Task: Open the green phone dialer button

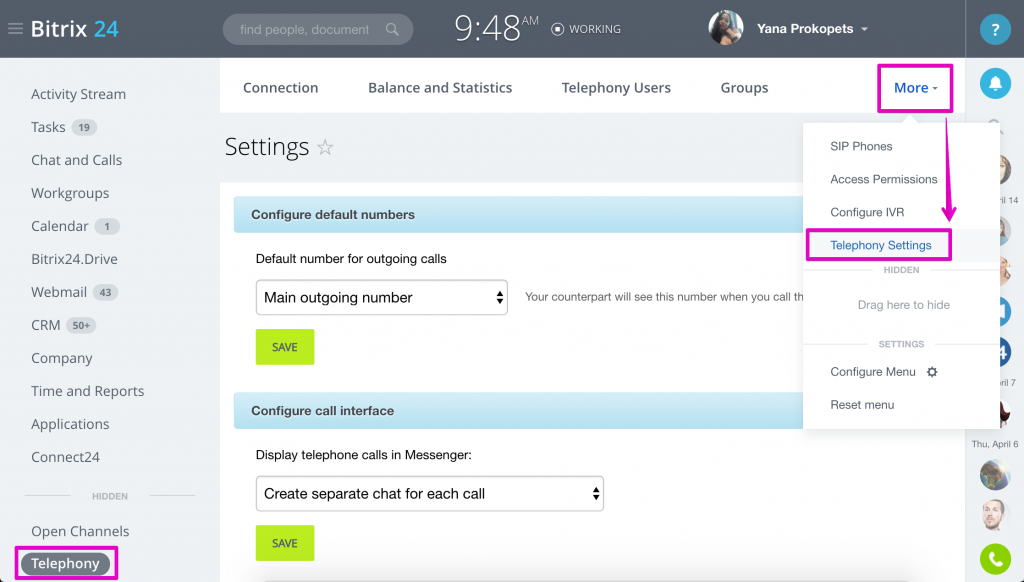Action: 995,559
